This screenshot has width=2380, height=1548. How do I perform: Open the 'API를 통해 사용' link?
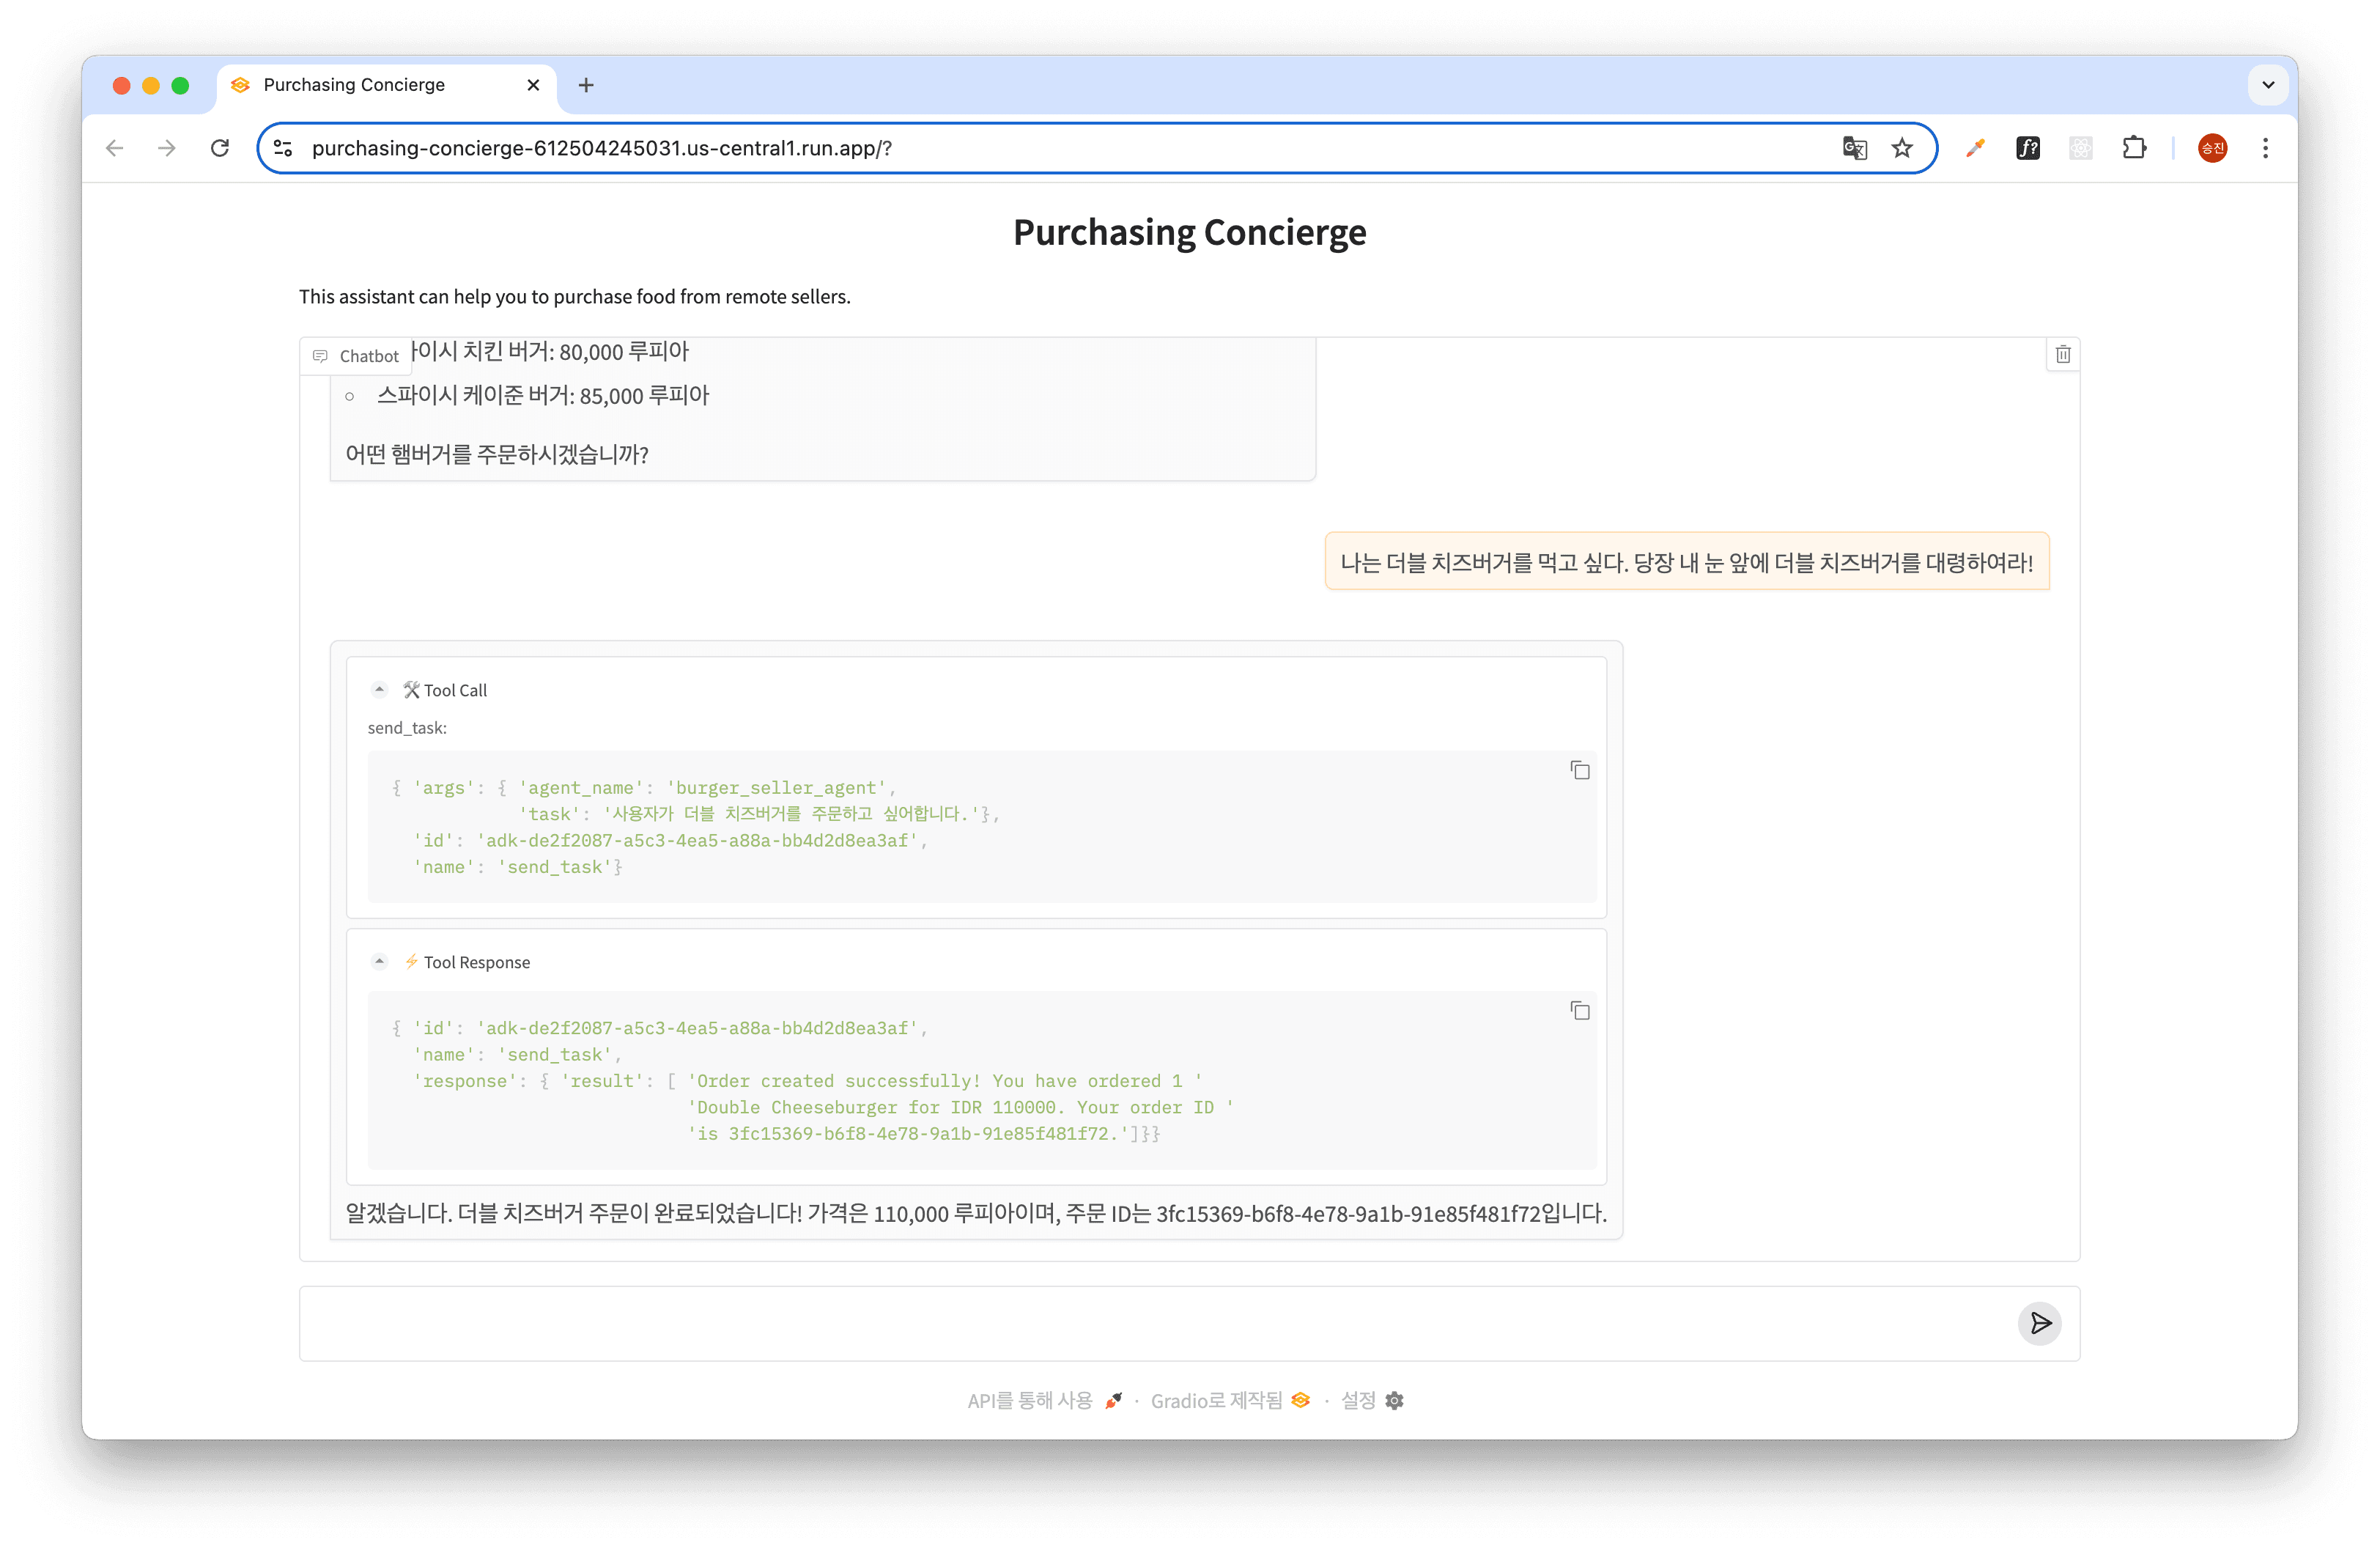click(x=1044, y=1400)
